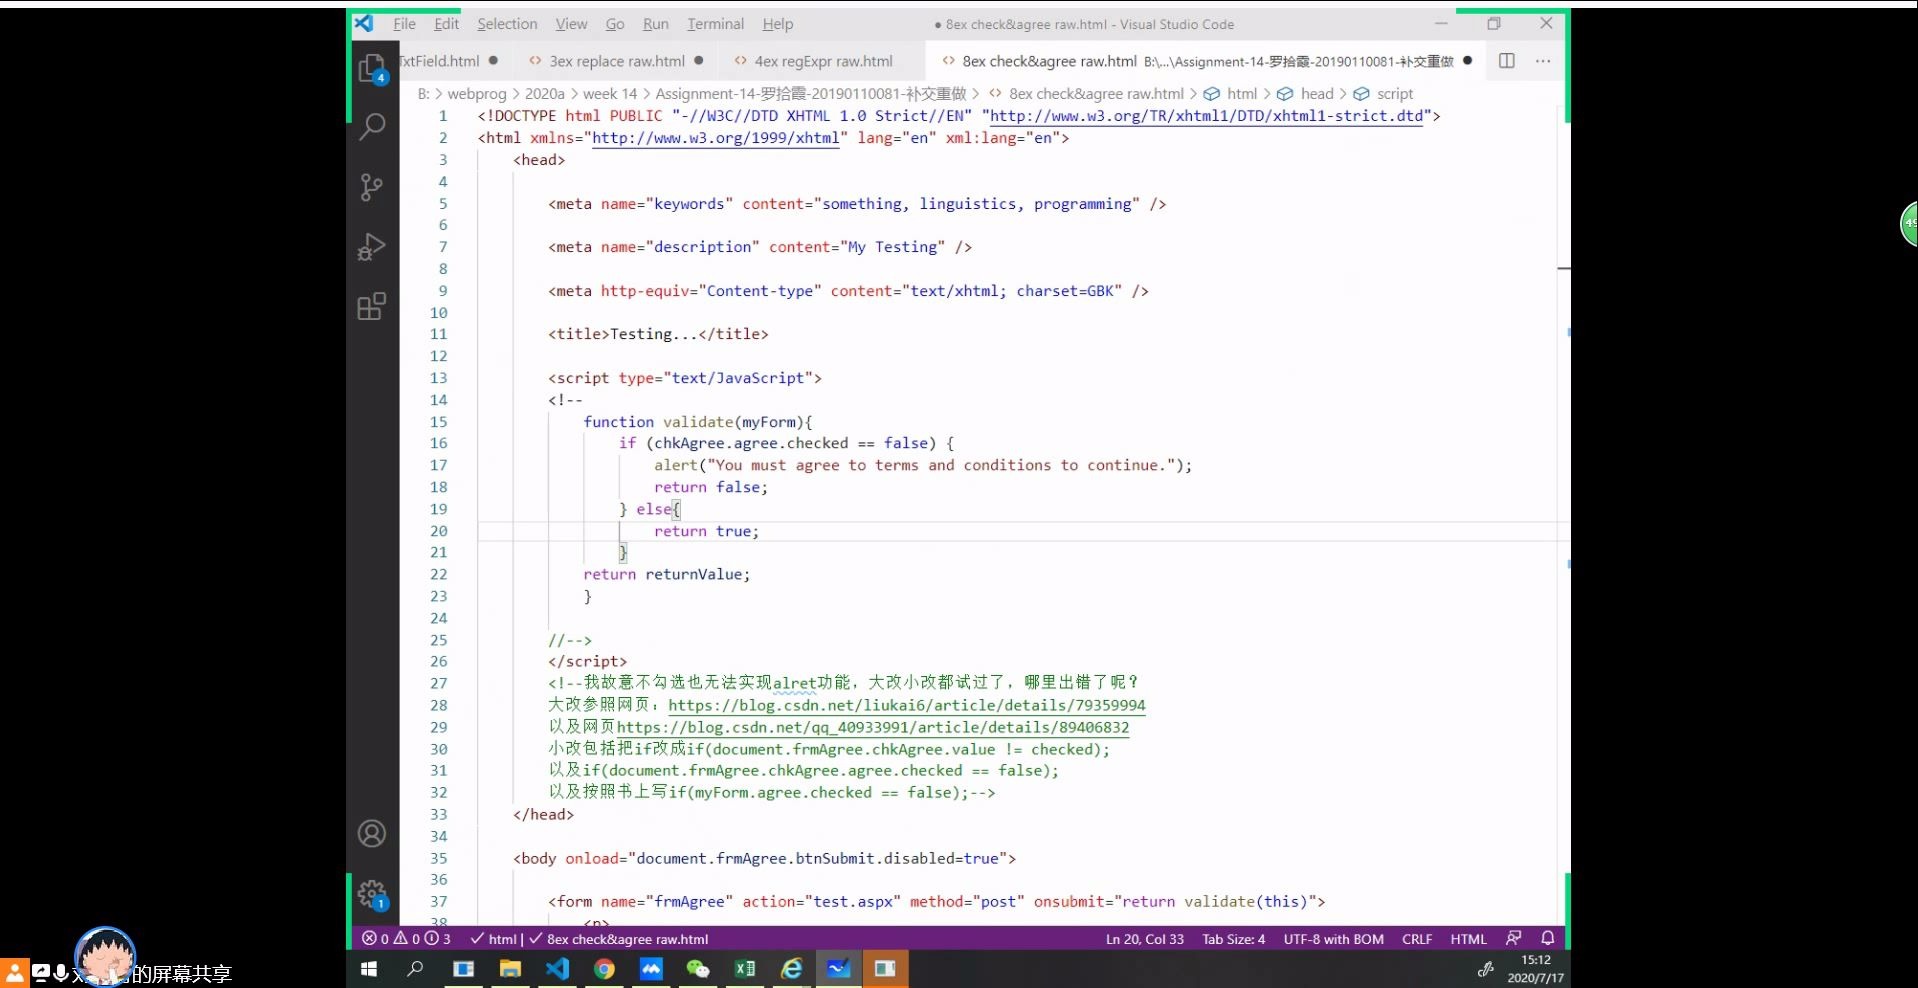This screenshot has width=1918, height=988.
Task: Click the week 14 breadcrumb segment
Action: point(610,94)
